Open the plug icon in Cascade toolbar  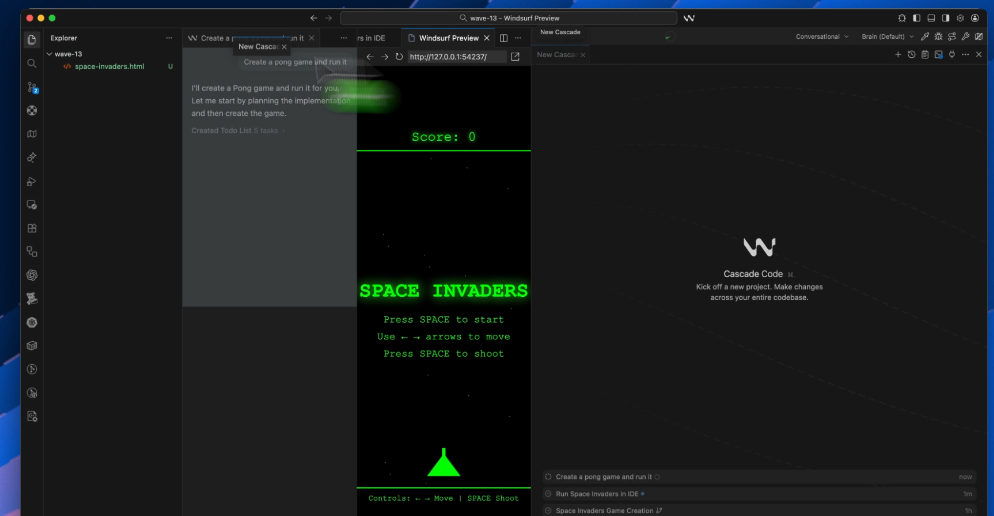click(952, 55)
